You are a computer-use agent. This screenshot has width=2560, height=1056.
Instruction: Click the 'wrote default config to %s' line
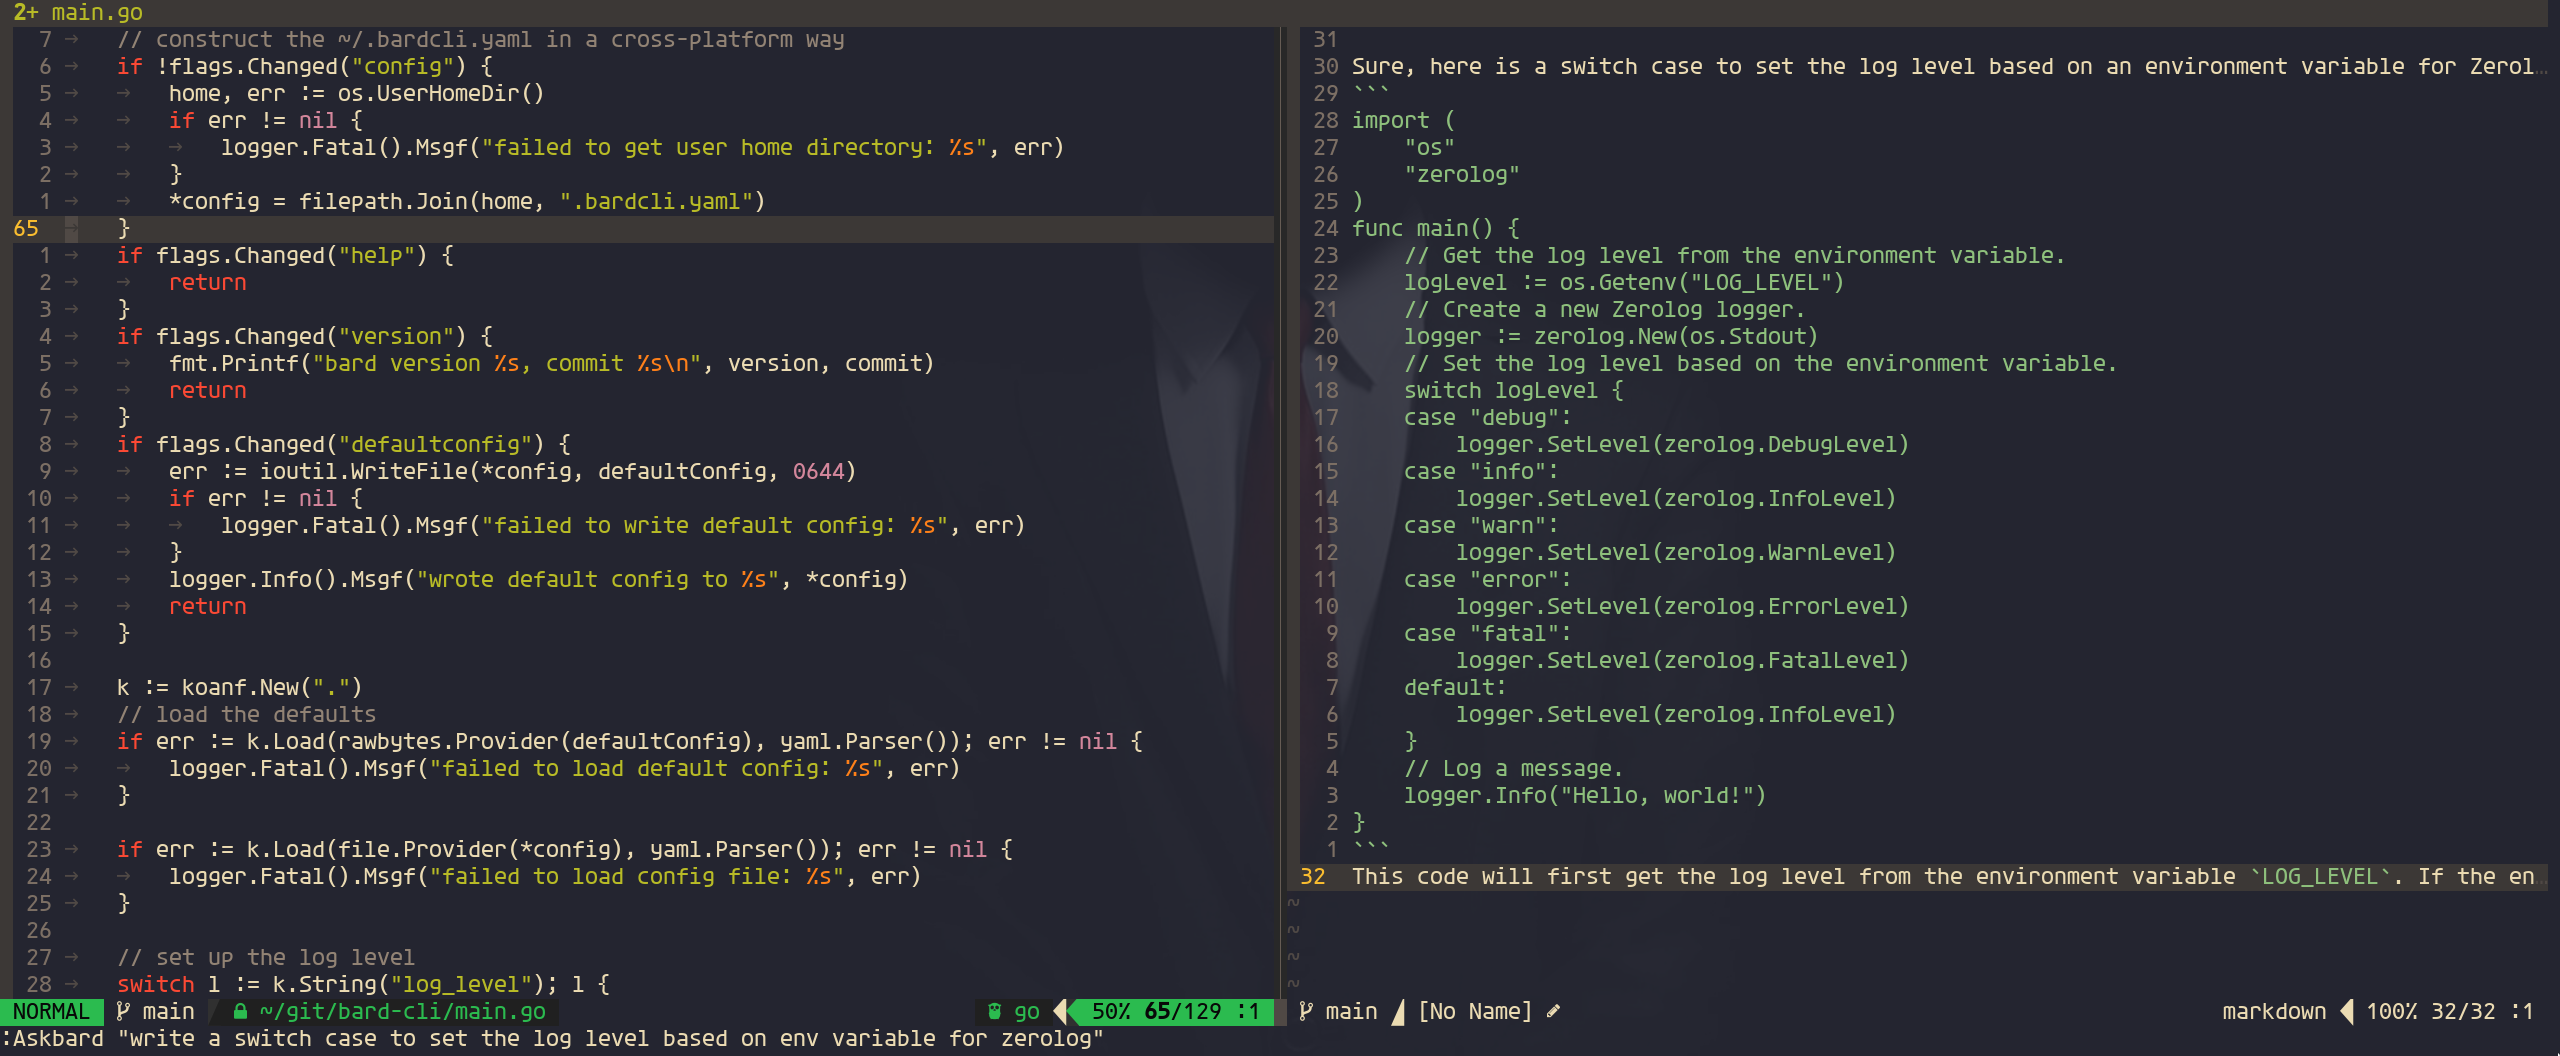tap(538, 579)
